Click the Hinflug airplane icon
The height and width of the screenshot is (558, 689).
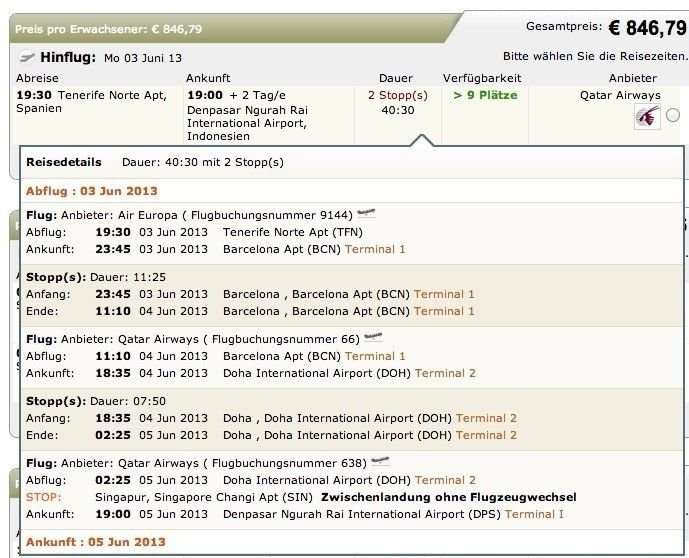[27, 57]
